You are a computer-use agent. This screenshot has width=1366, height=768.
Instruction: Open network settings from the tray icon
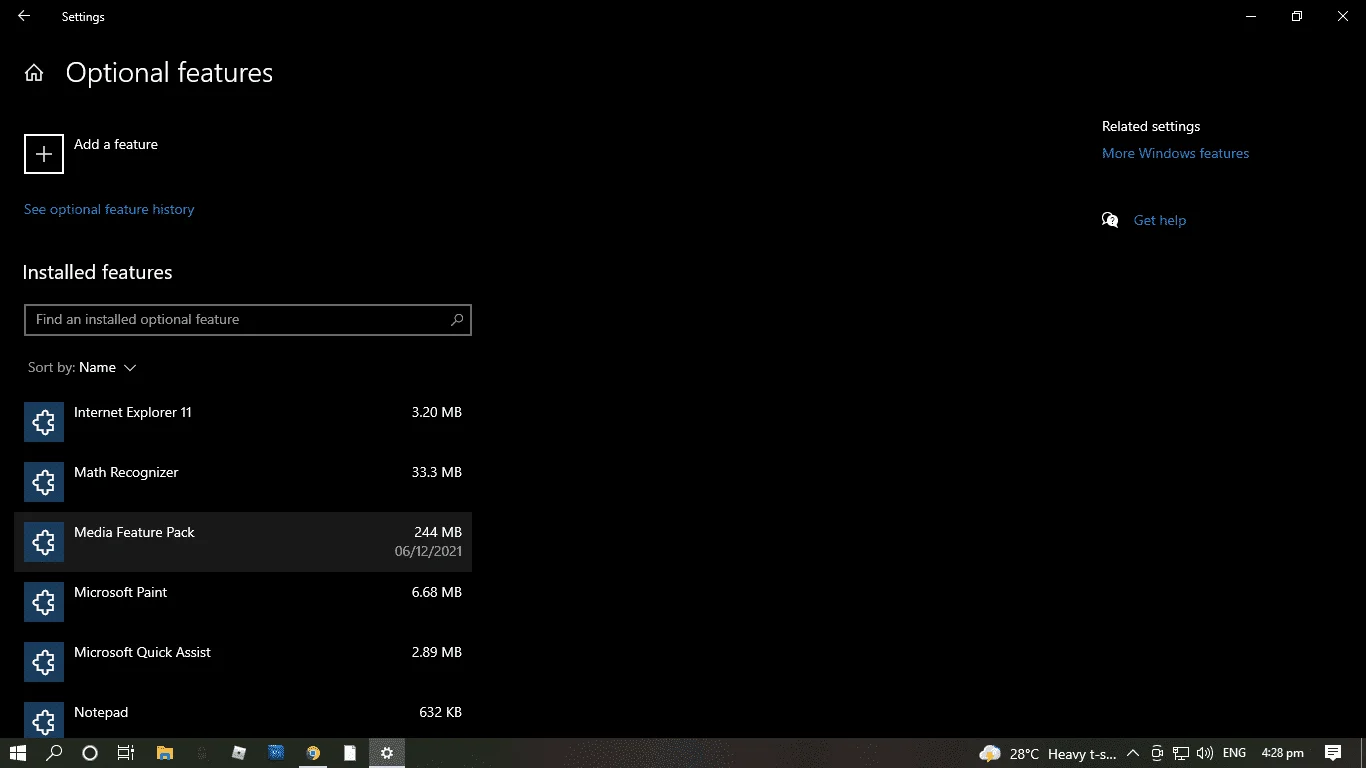coord(1181,753)
